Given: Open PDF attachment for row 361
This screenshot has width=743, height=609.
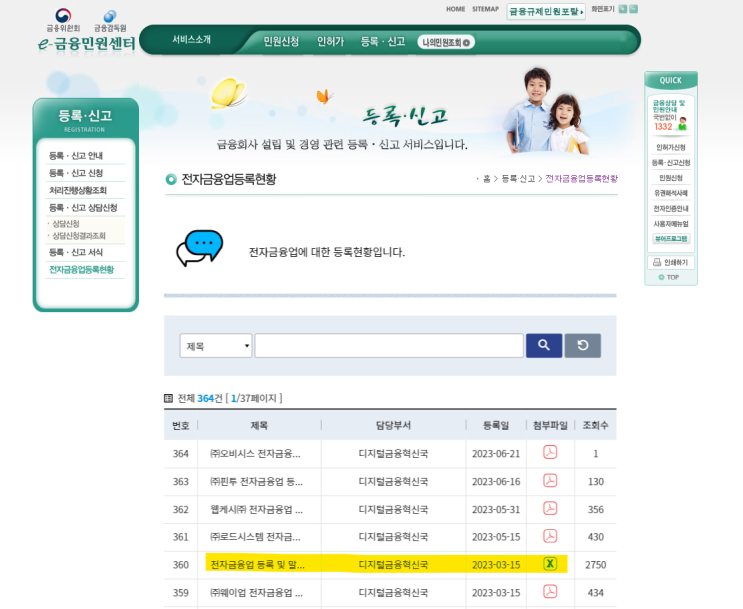Looking at the screenshot, I should (550, 536).
